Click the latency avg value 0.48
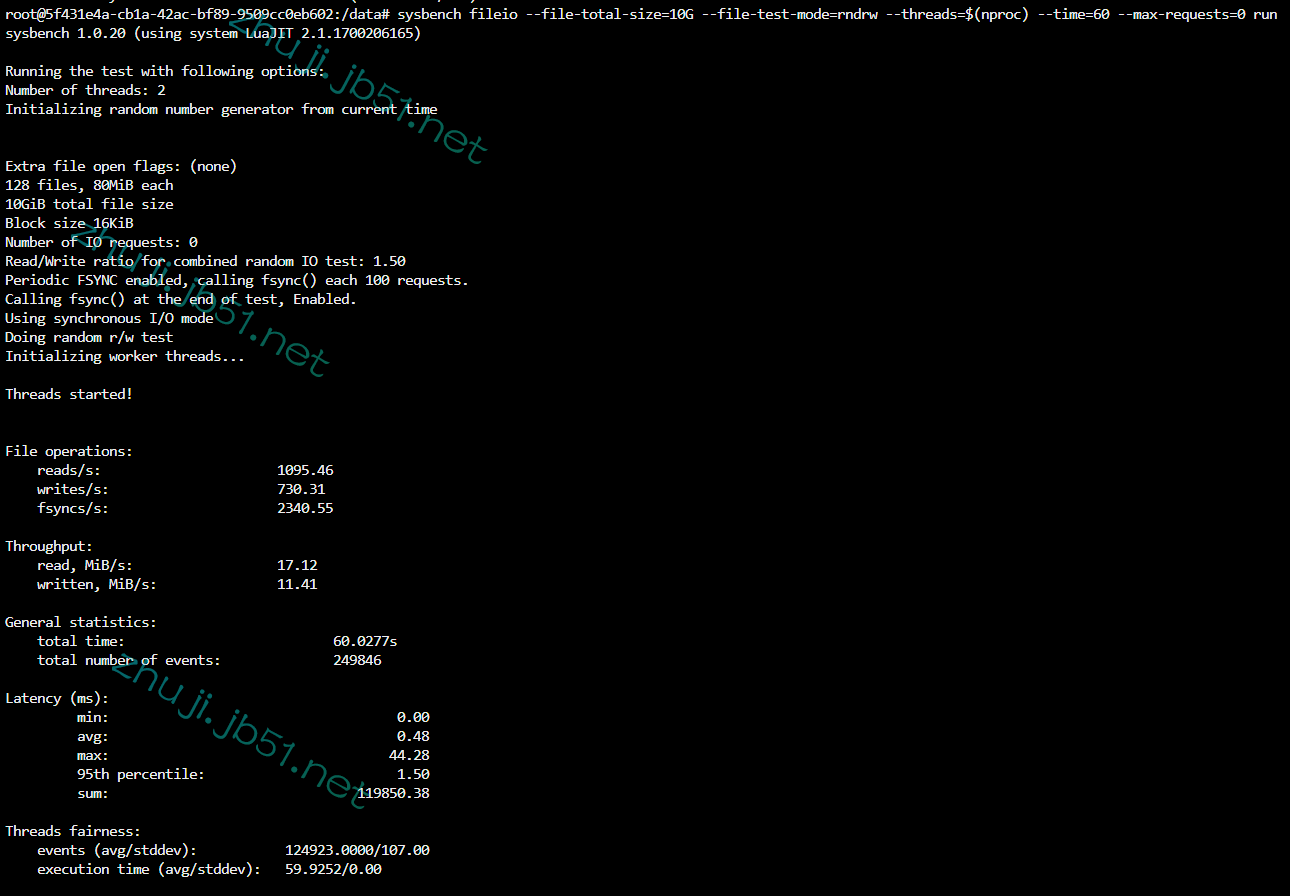 click(413, 736)
